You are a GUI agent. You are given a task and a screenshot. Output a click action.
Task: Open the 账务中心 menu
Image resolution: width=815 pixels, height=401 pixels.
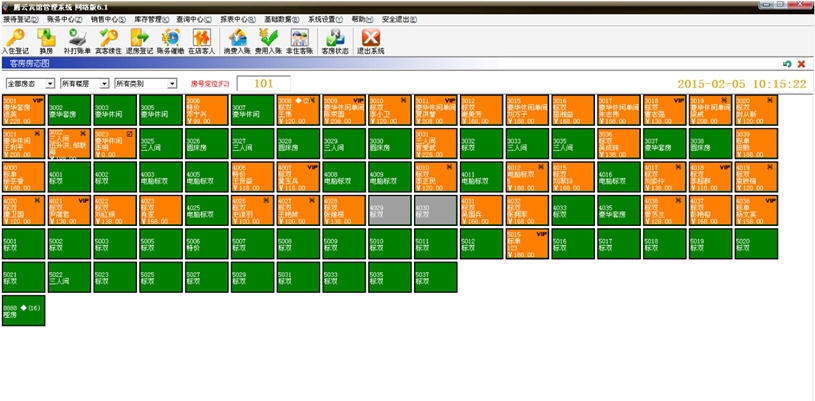(x=64, y=18)
